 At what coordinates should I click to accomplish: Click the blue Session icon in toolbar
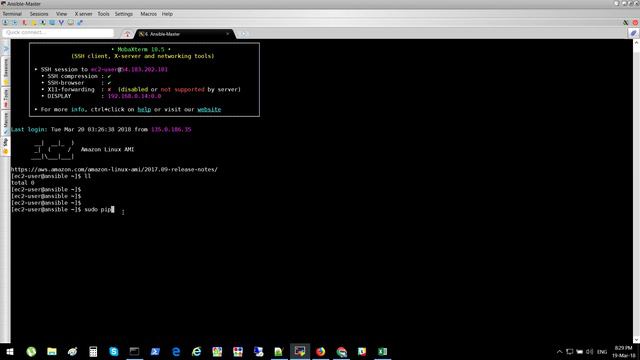(5, 22)
